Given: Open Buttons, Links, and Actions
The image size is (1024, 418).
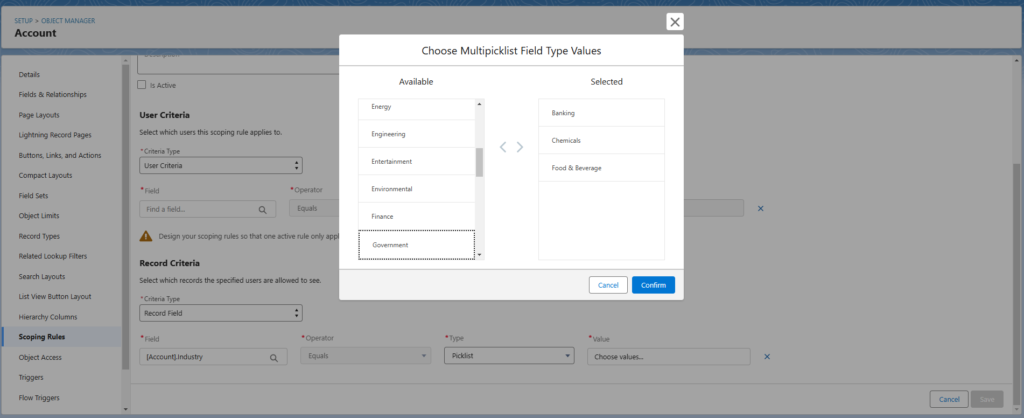Looking at the screenshot, I should (60, 155).
